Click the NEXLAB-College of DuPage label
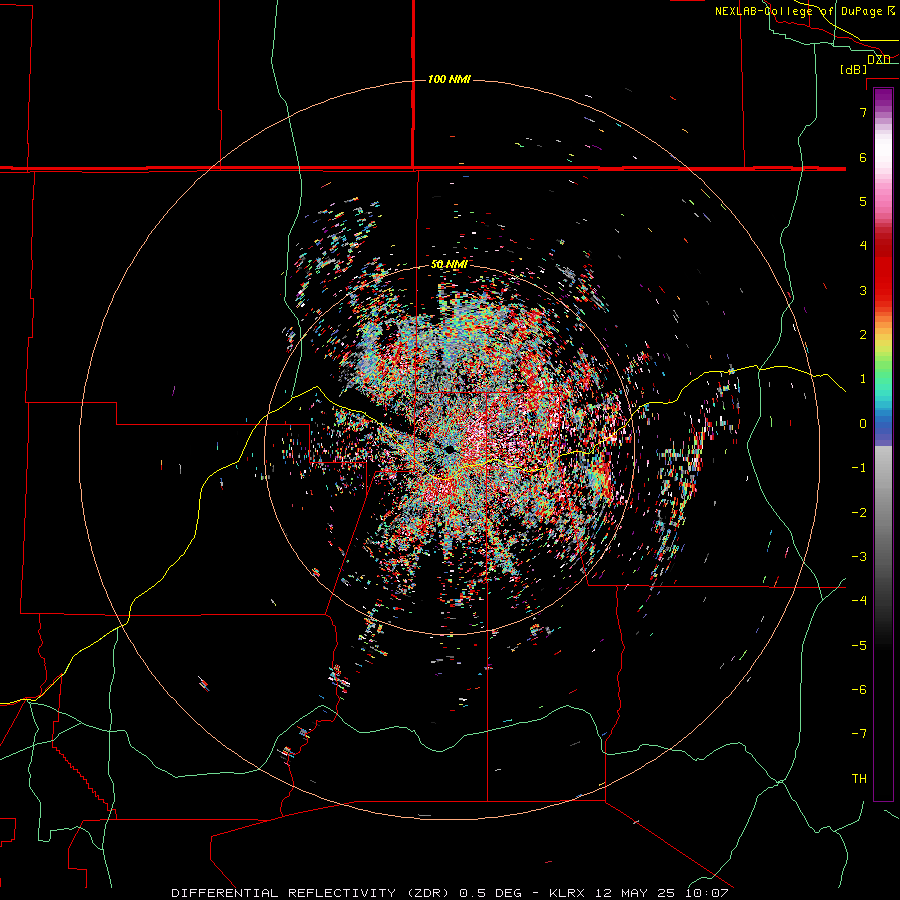The image size is (900, 900). point(799,11)
